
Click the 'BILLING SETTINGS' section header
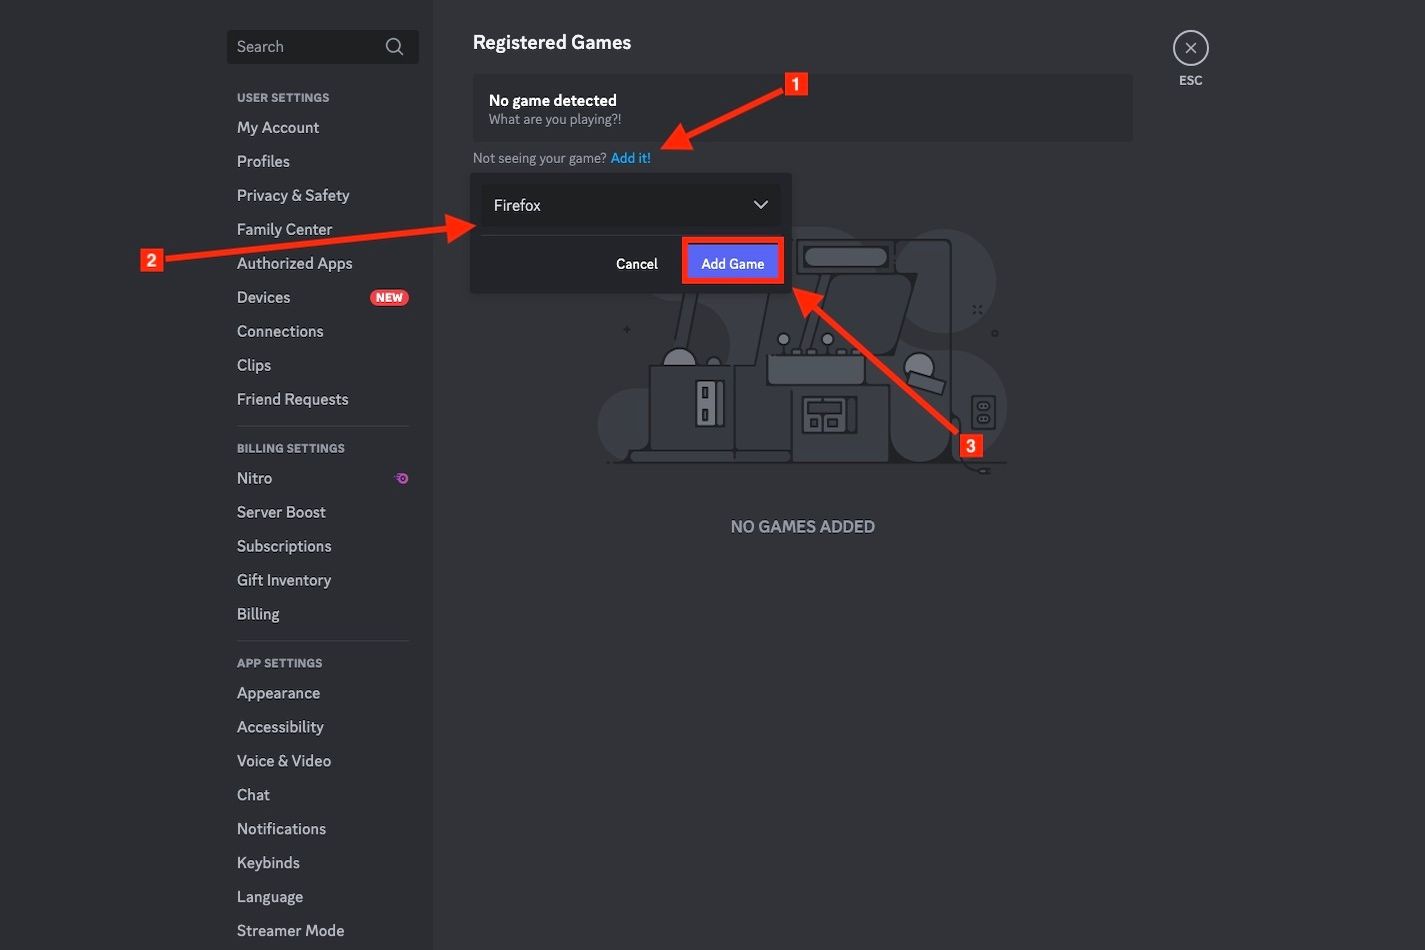pos(291,449)
